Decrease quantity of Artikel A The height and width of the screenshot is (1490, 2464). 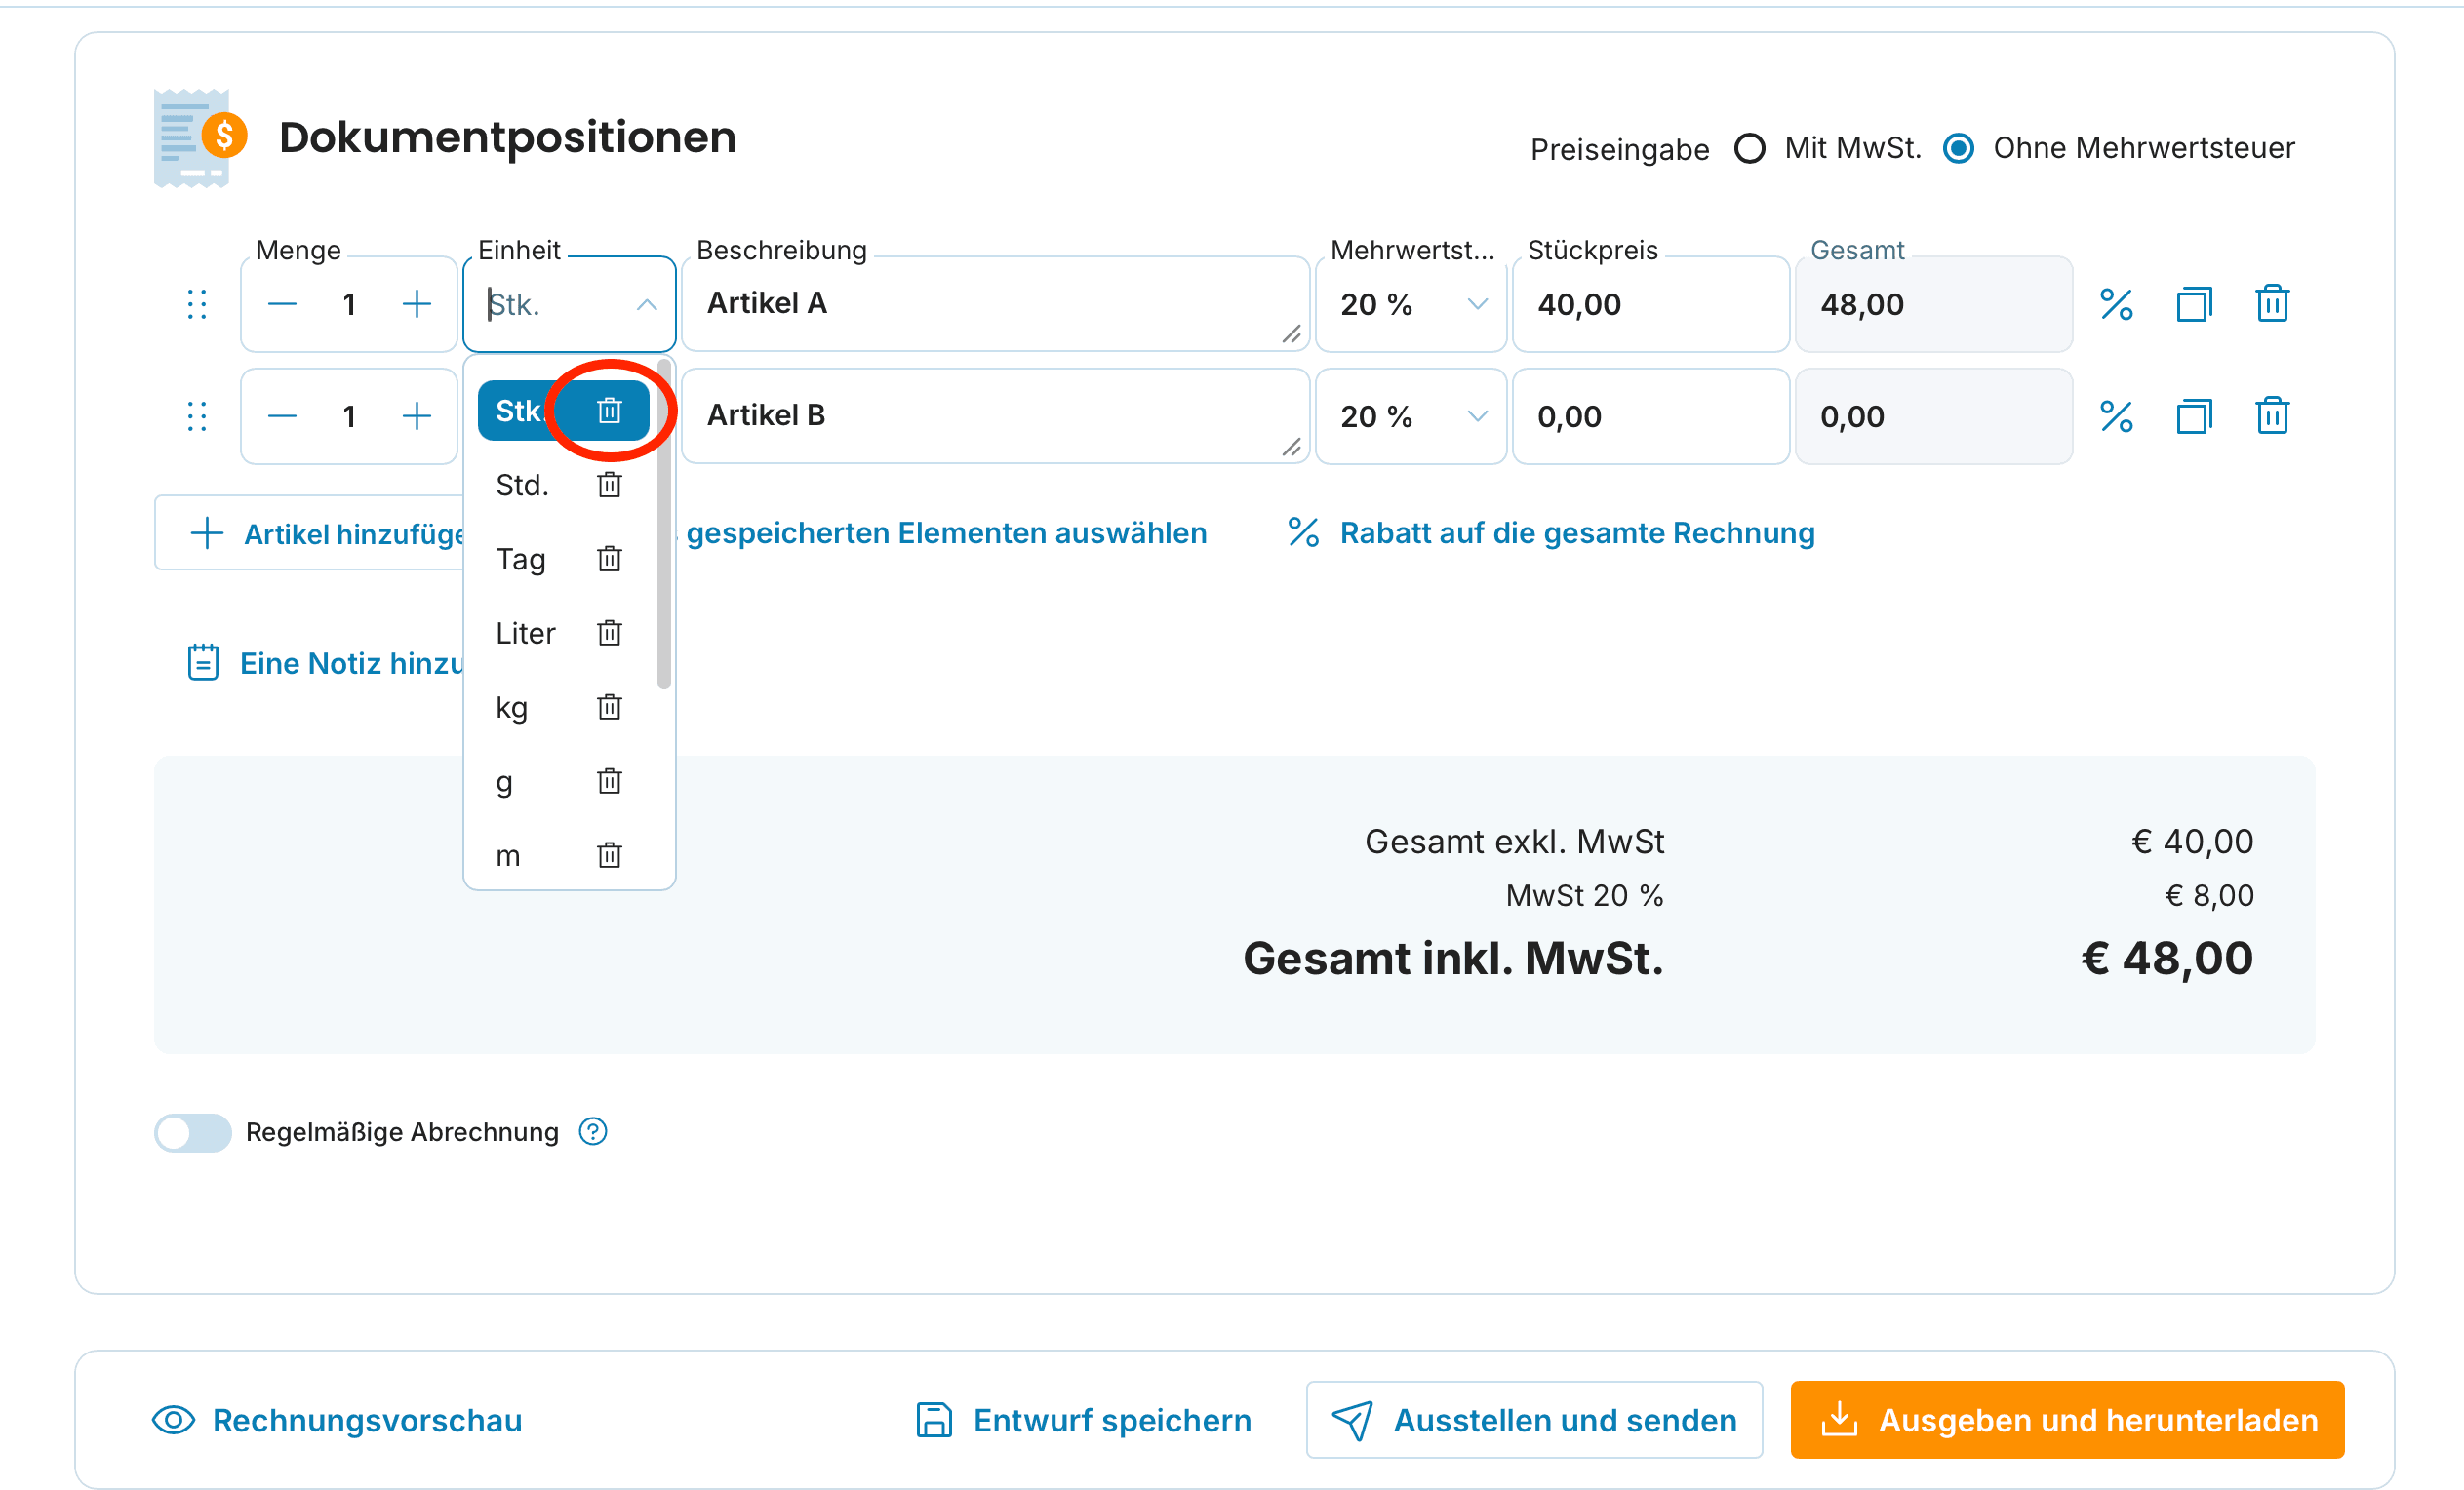click(282, 304)
